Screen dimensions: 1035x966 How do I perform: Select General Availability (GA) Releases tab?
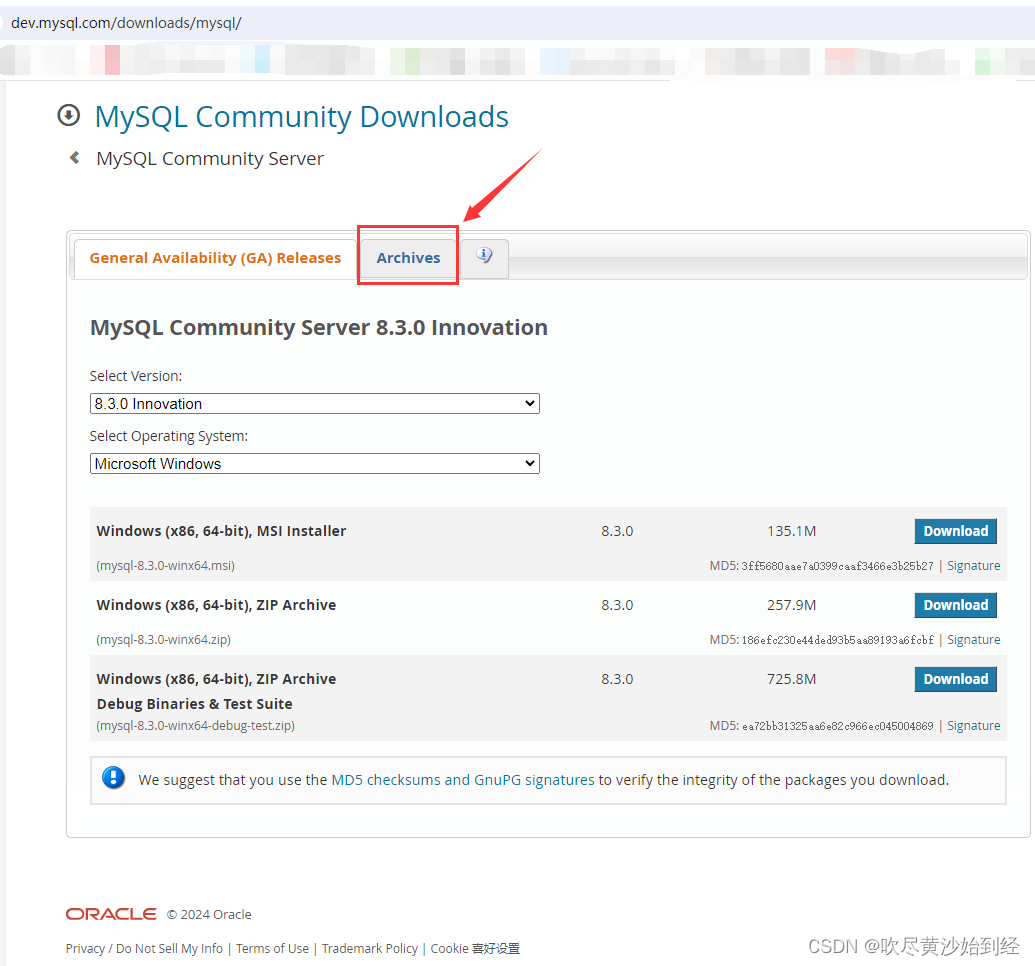coord(215,258)
